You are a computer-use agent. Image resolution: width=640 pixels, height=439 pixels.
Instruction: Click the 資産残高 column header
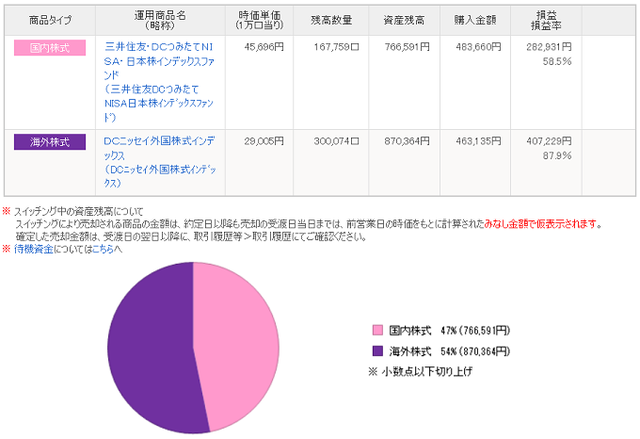coord(404,20)
